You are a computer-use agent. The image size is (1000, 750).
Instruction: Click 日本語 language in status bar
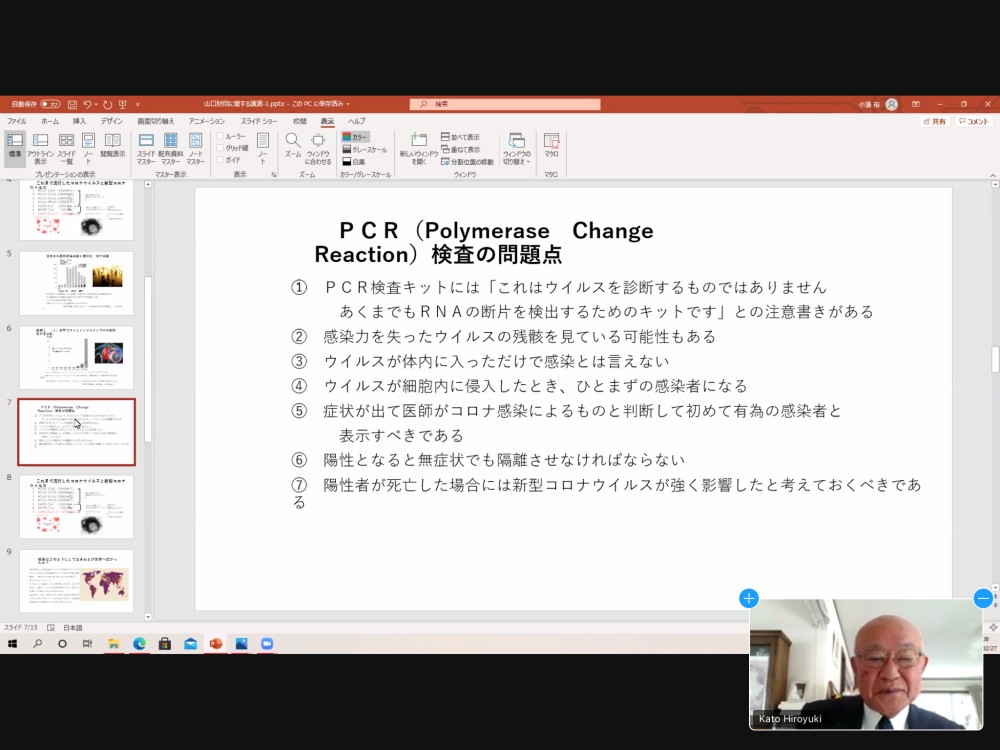point(73,628)
